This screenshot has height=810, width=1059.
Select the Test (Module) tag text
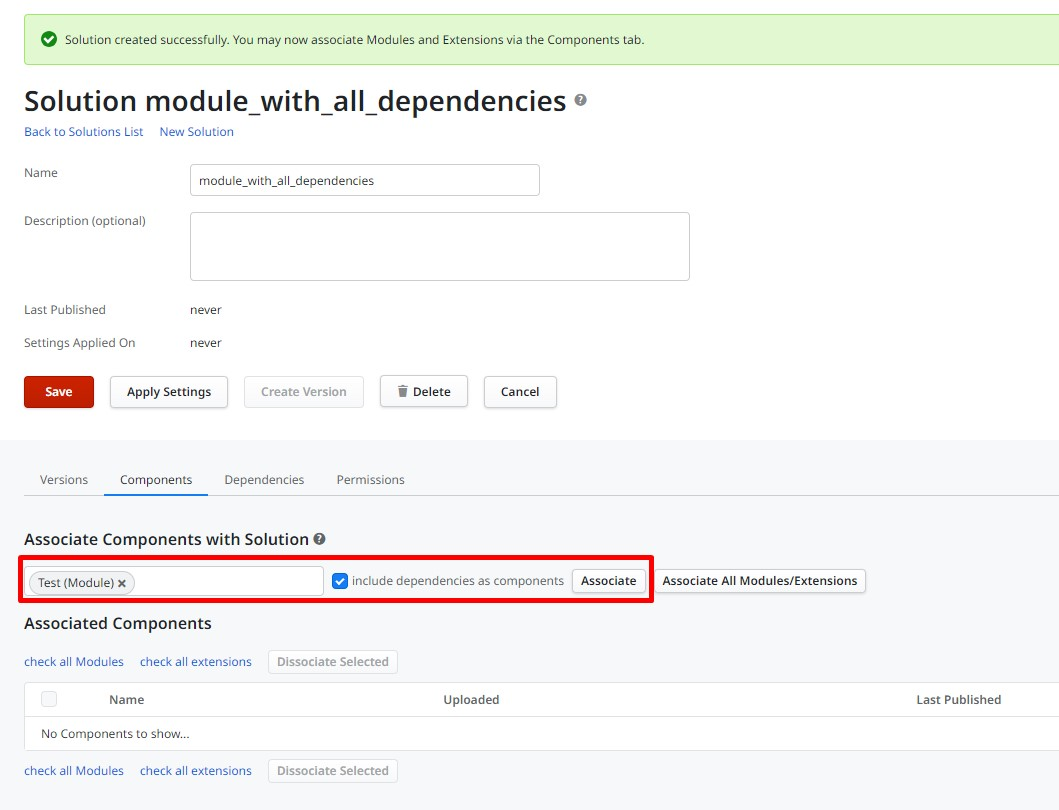76,583
